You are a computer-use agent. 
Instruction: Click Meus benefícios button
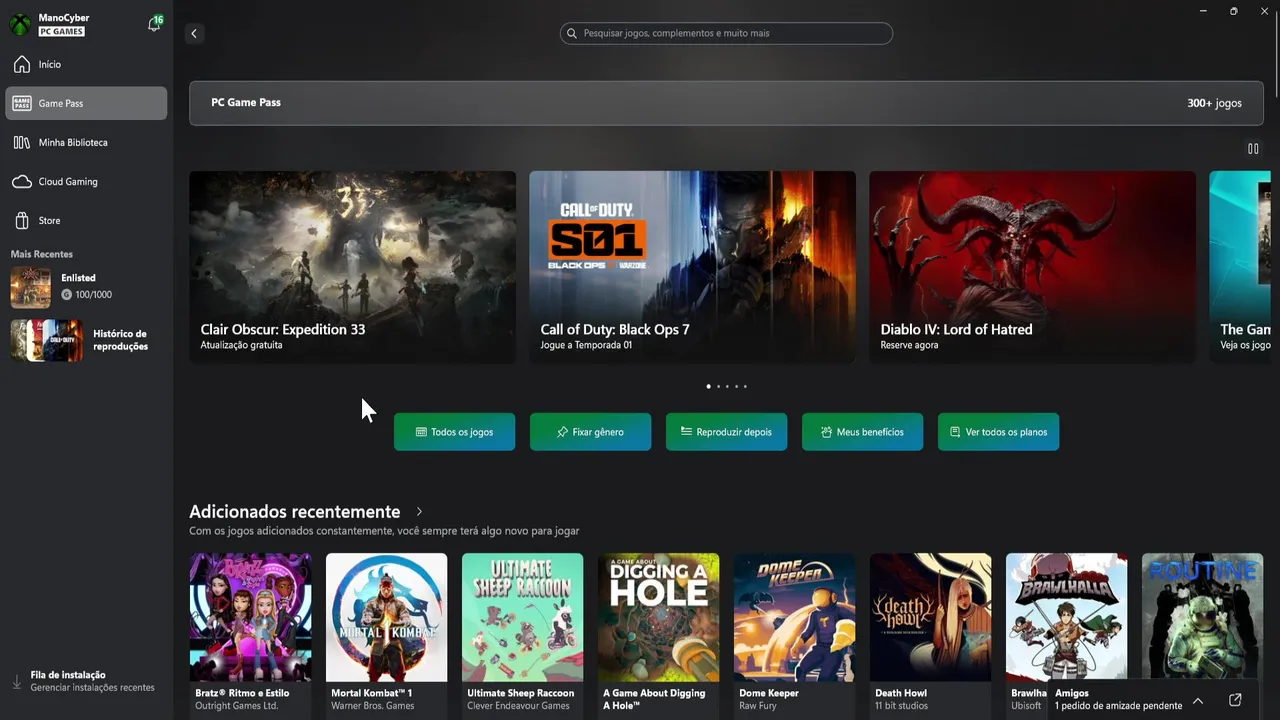pos(862,432)
